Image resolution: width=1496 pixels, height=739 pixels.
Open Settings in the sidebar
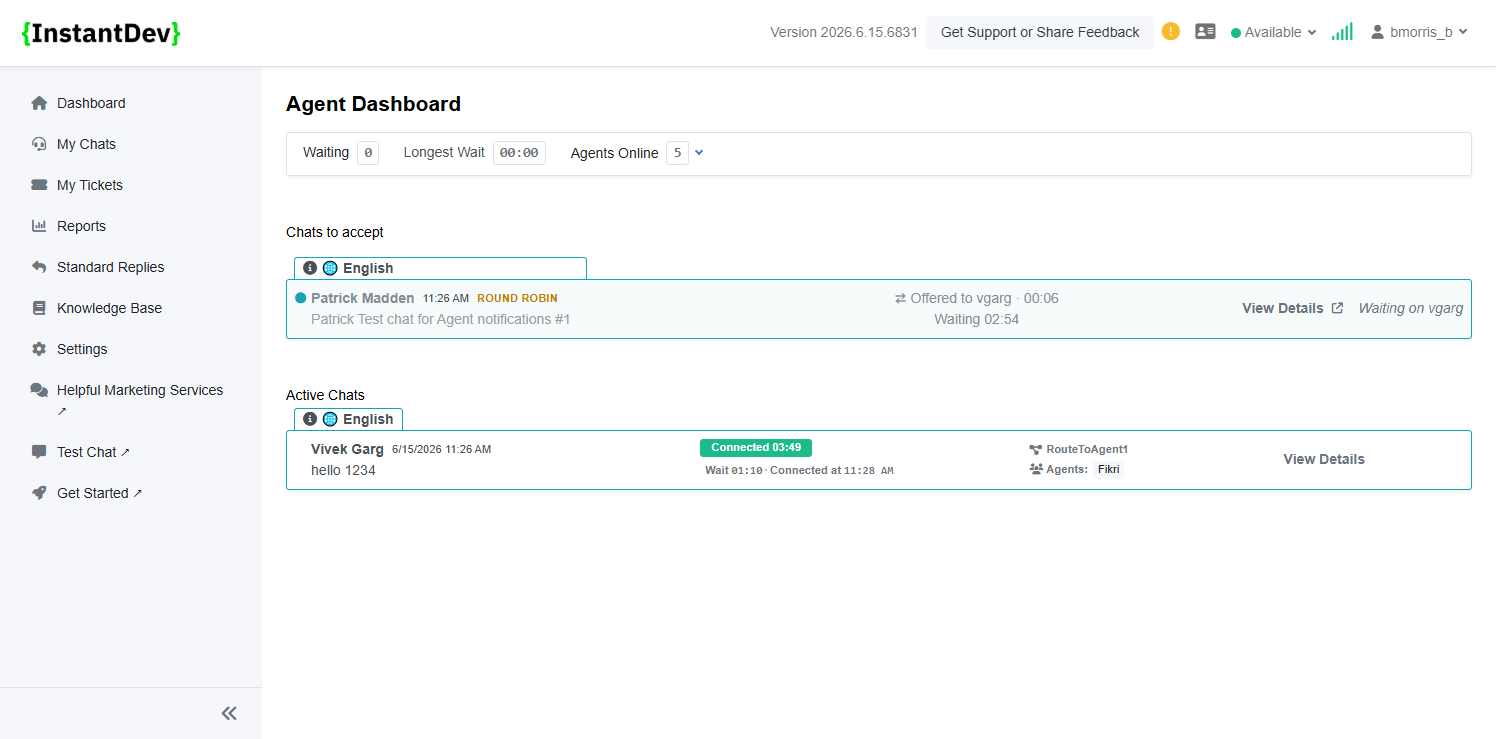coord(82,349)
